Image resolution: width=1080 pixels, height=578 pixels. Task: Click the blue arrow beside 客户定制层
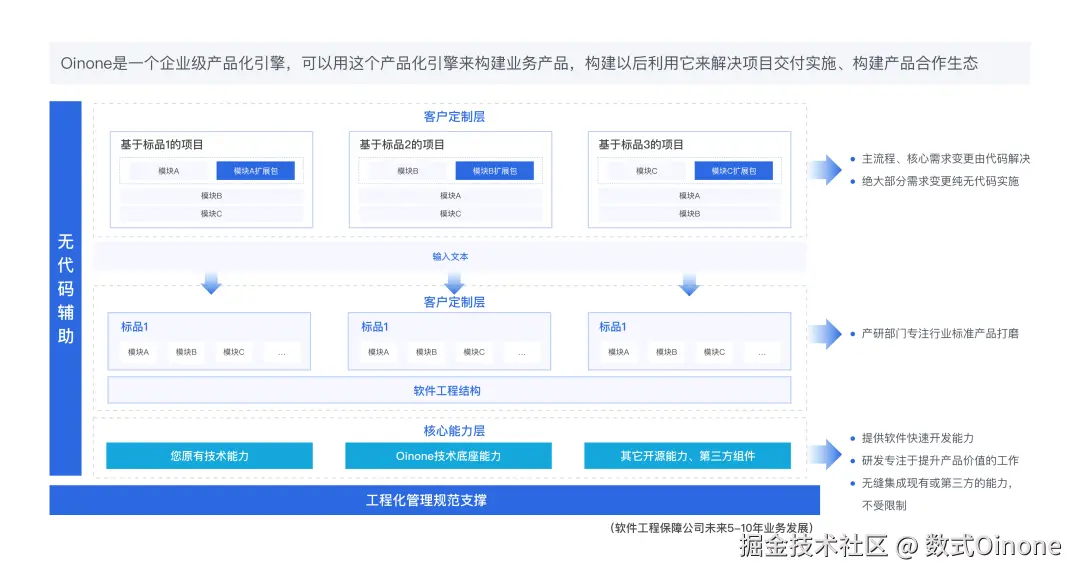pyautogui.click(x=828, y=167)
